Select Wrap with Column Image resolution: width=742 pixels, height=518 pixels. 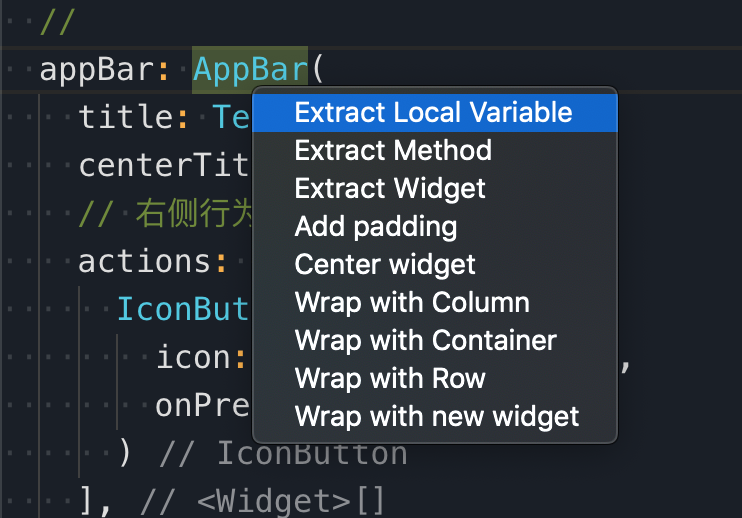[435, 302]
